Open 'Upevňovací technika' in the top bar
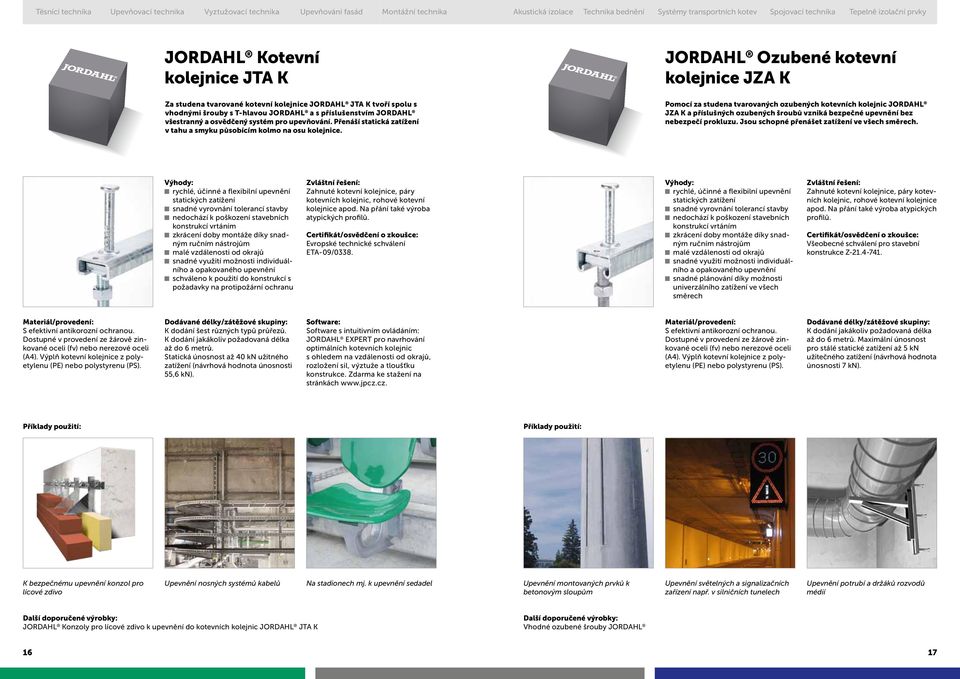The width and height of the screenshot is (960, 679). [x=147, y=12]
